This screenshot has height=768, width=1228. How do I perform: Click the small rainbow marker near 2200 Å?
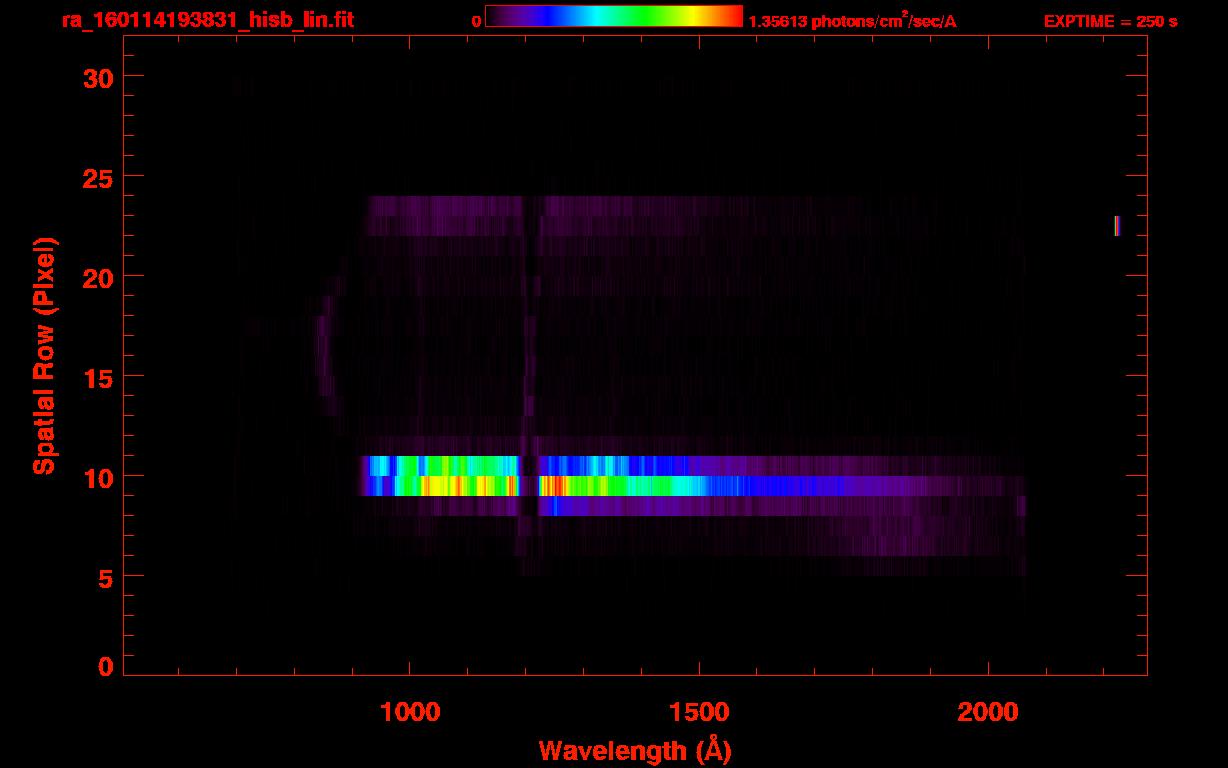pos(1117,226)
